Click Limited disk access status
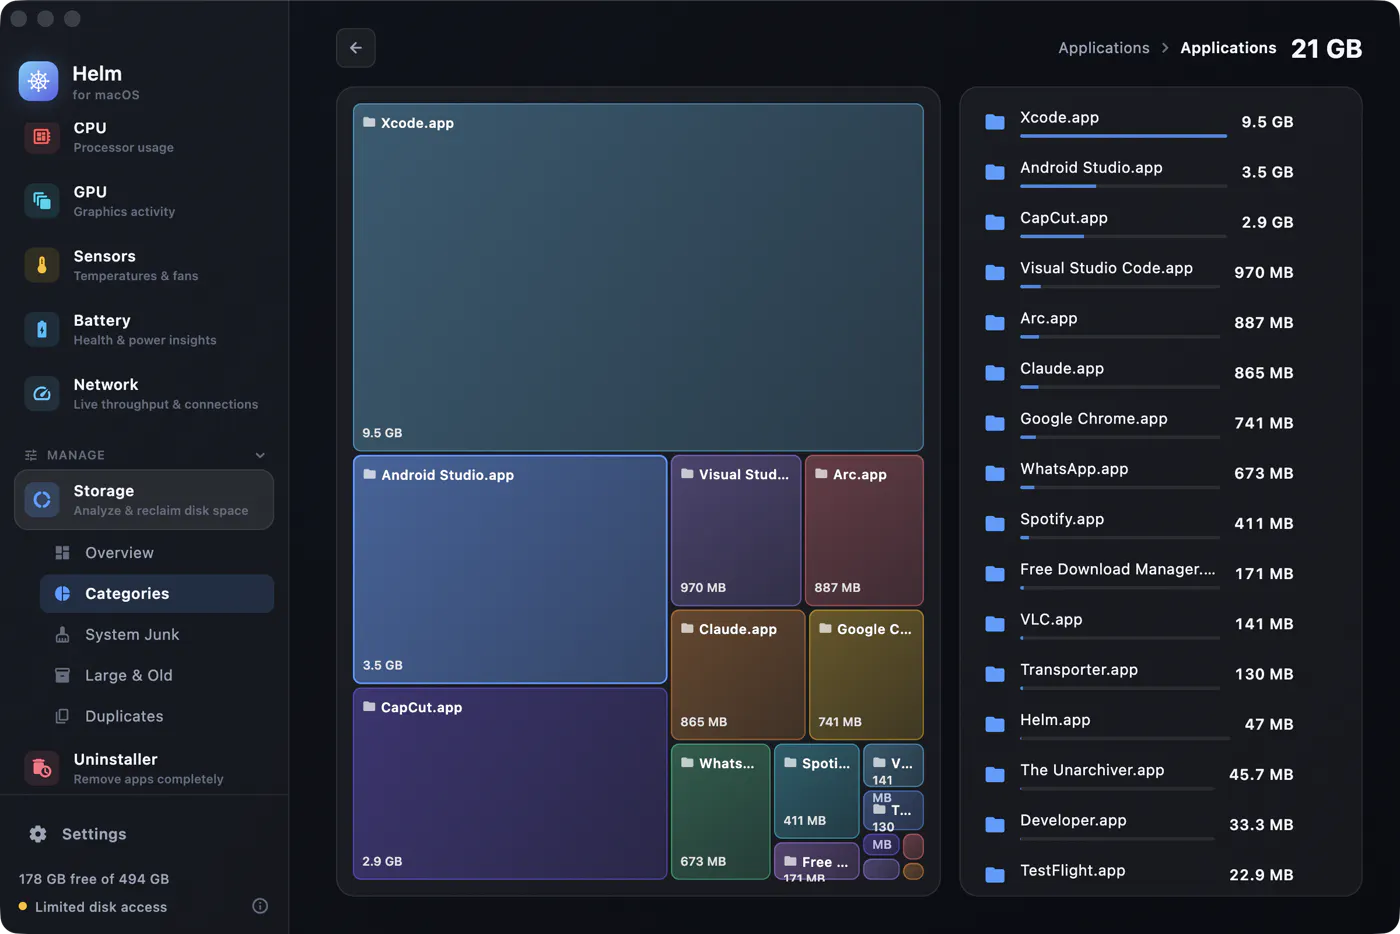Image resolution: width=1400 pixels, height=934 pixels. (101, 907)
